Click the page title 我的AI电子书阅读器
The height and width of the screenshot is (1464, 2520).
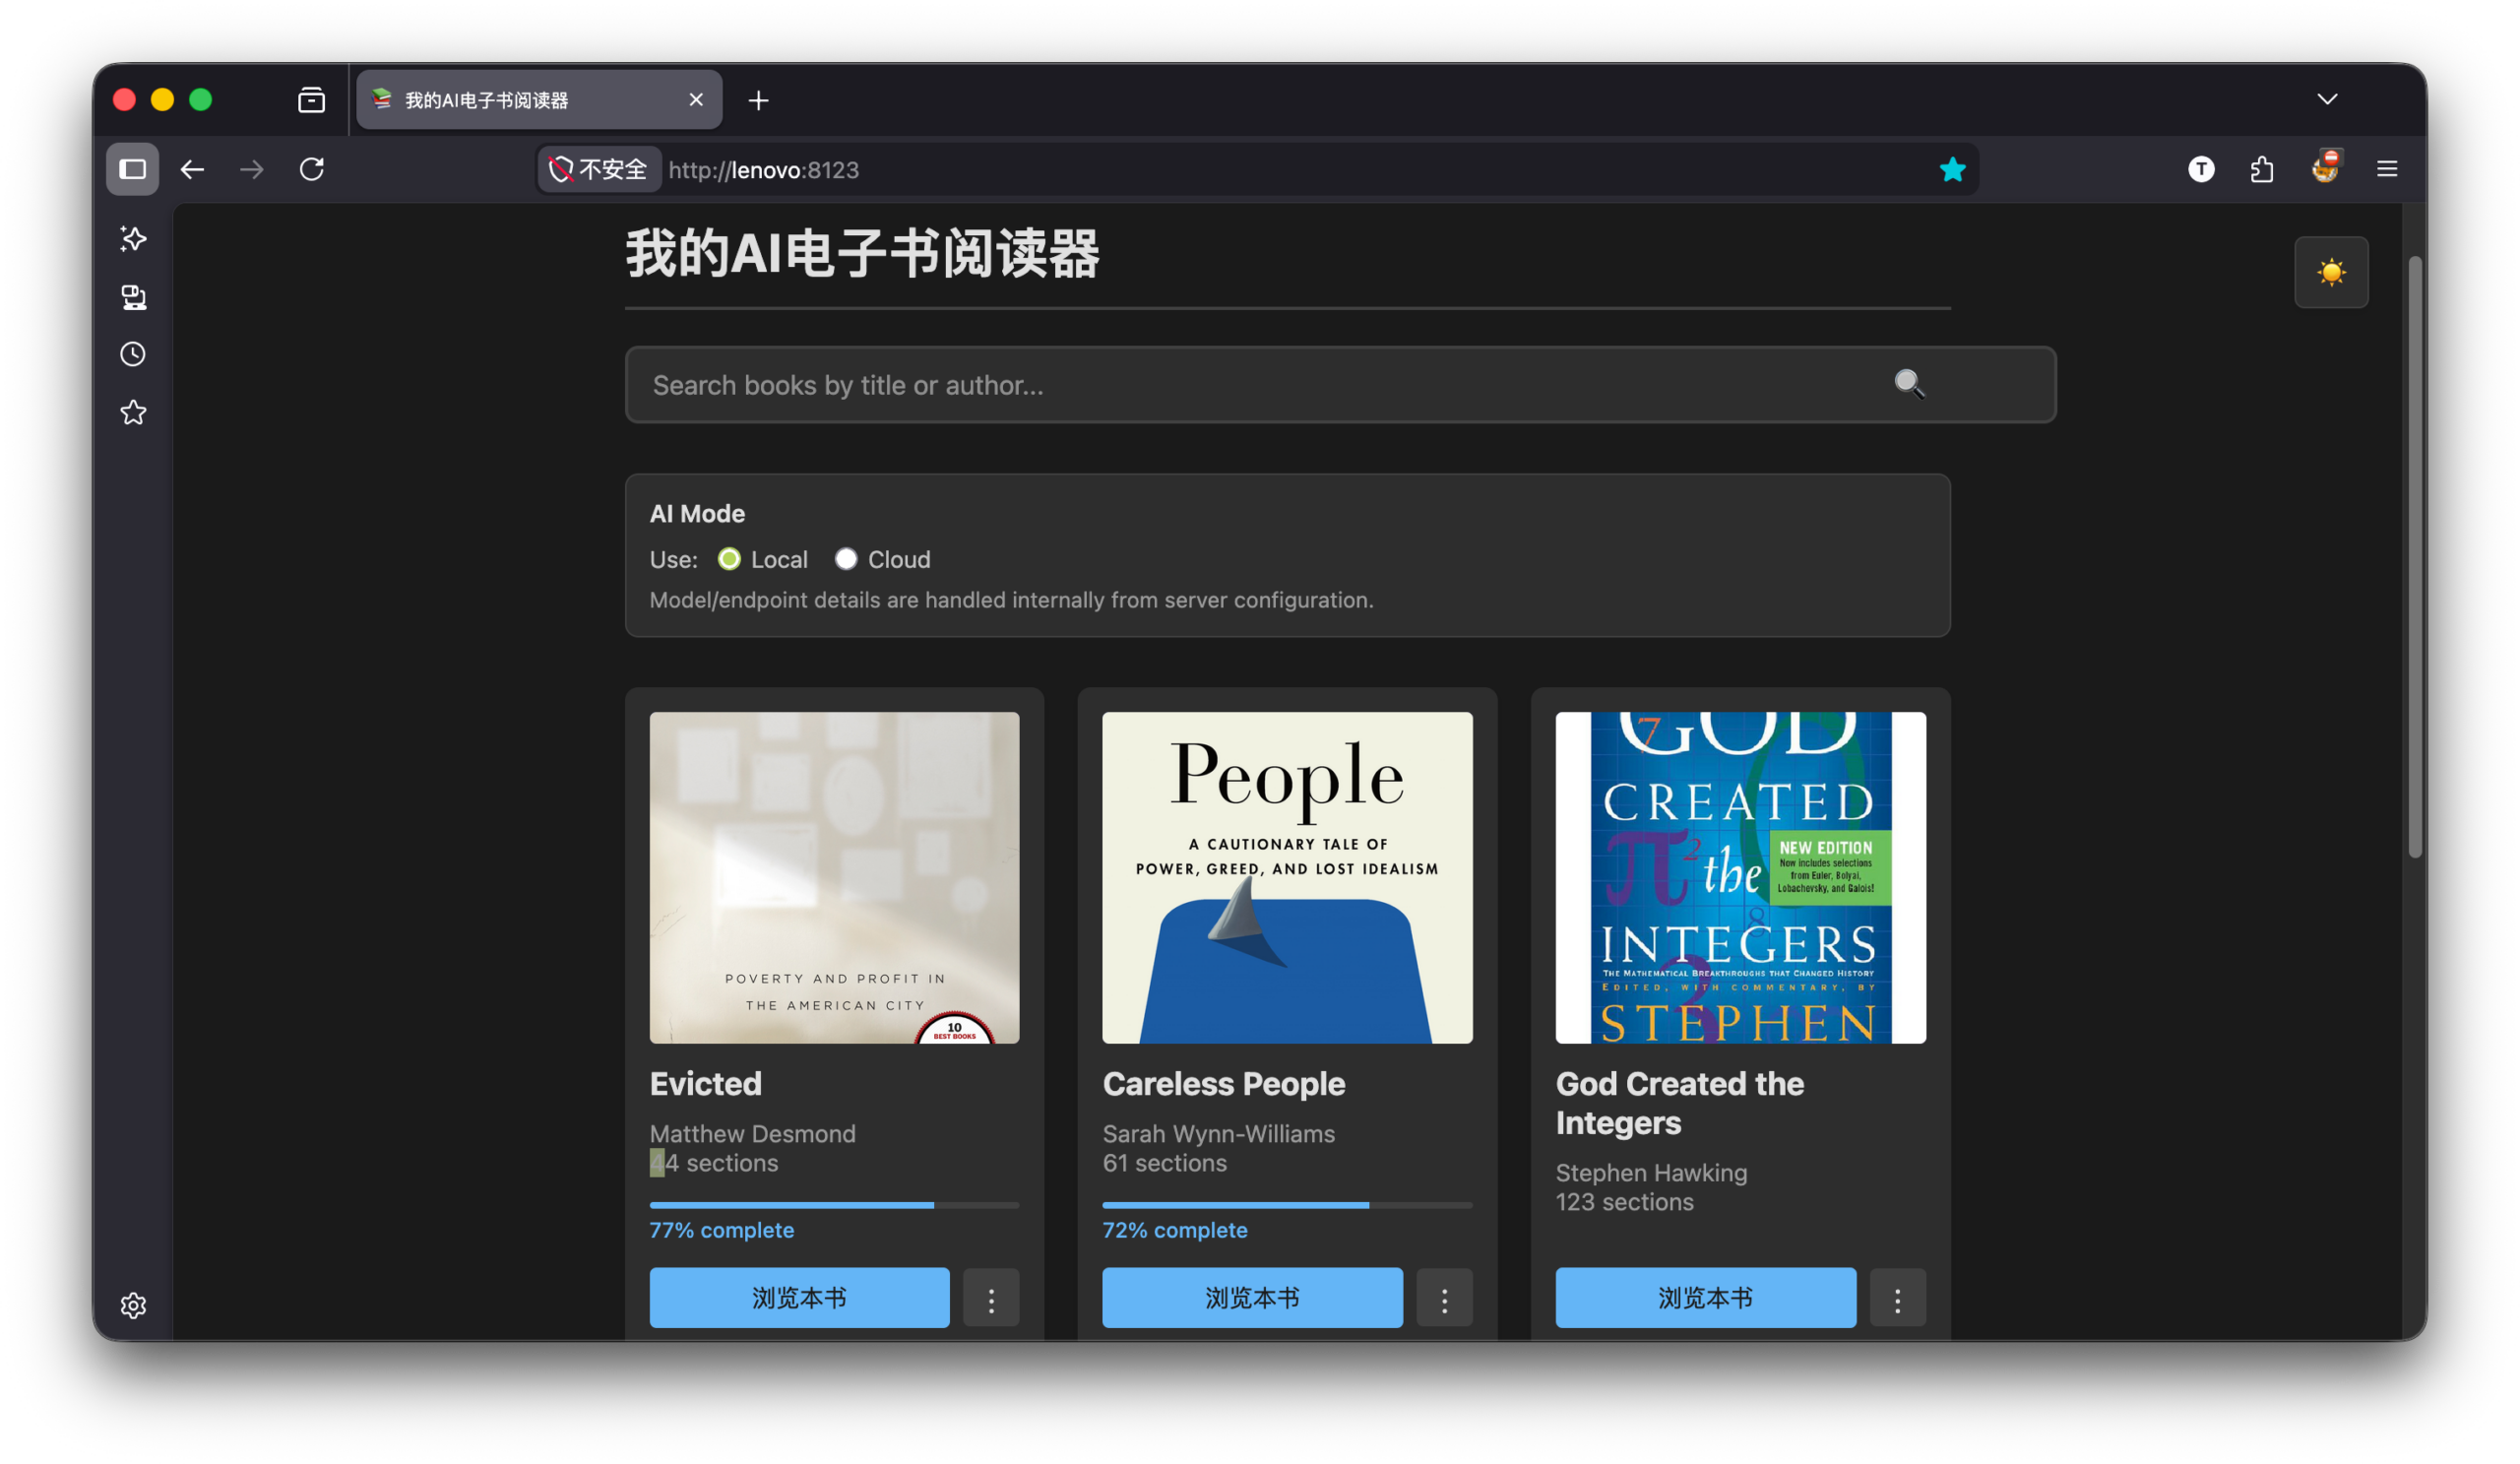tap(862, 252)
